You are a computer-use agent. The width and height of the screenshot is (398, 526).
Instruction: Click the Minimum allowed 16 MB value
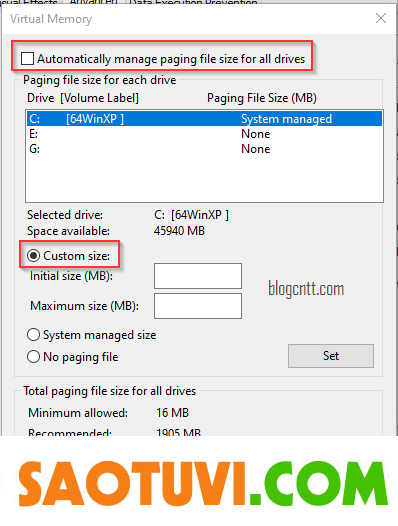(x=172, y=413)
